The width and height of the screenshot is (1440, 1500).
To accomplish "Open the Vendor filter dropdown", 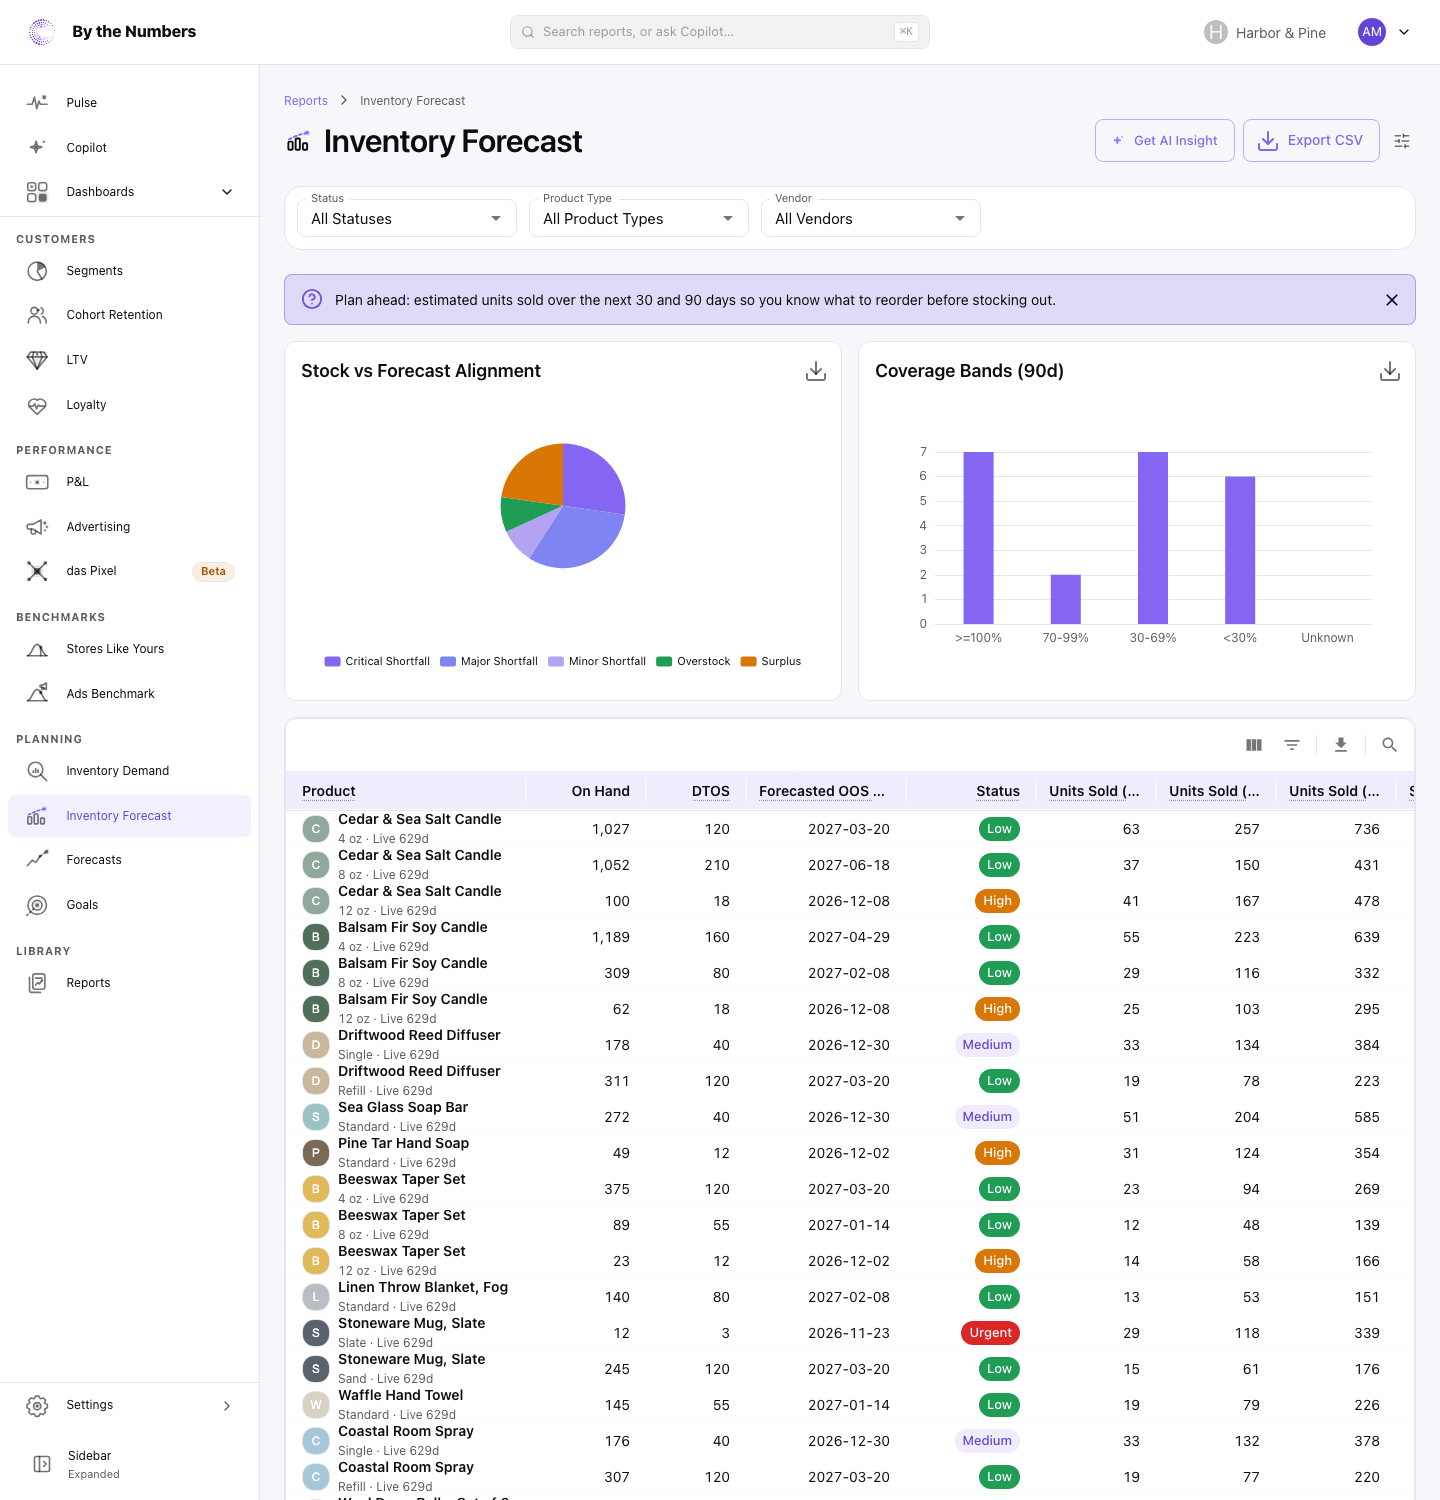I will click(x=871, y=218).
